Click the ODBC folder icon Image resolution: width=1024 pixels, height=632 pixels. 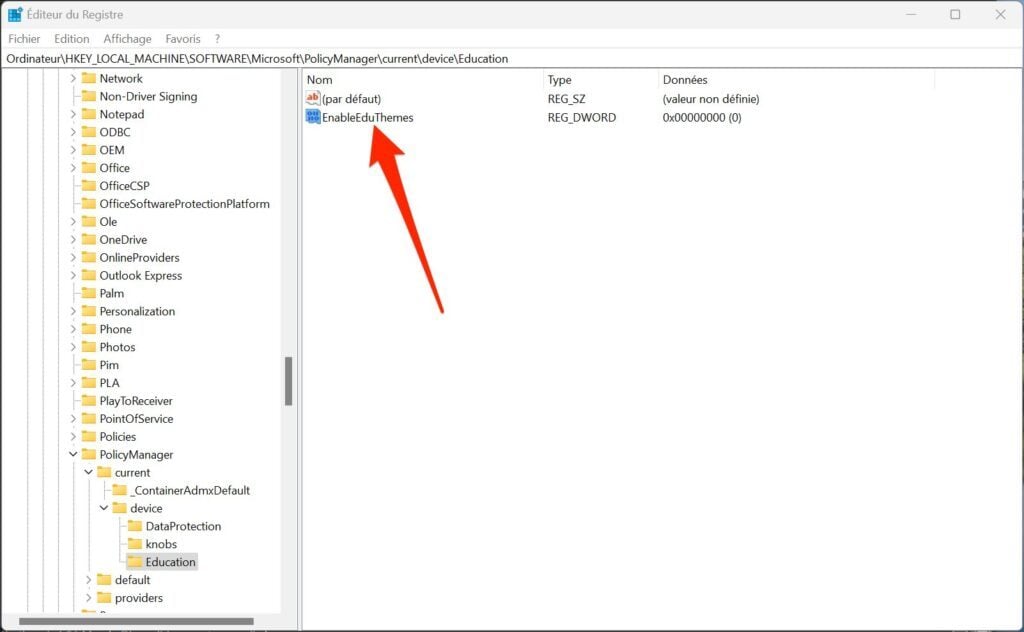[x=89, y=132]
